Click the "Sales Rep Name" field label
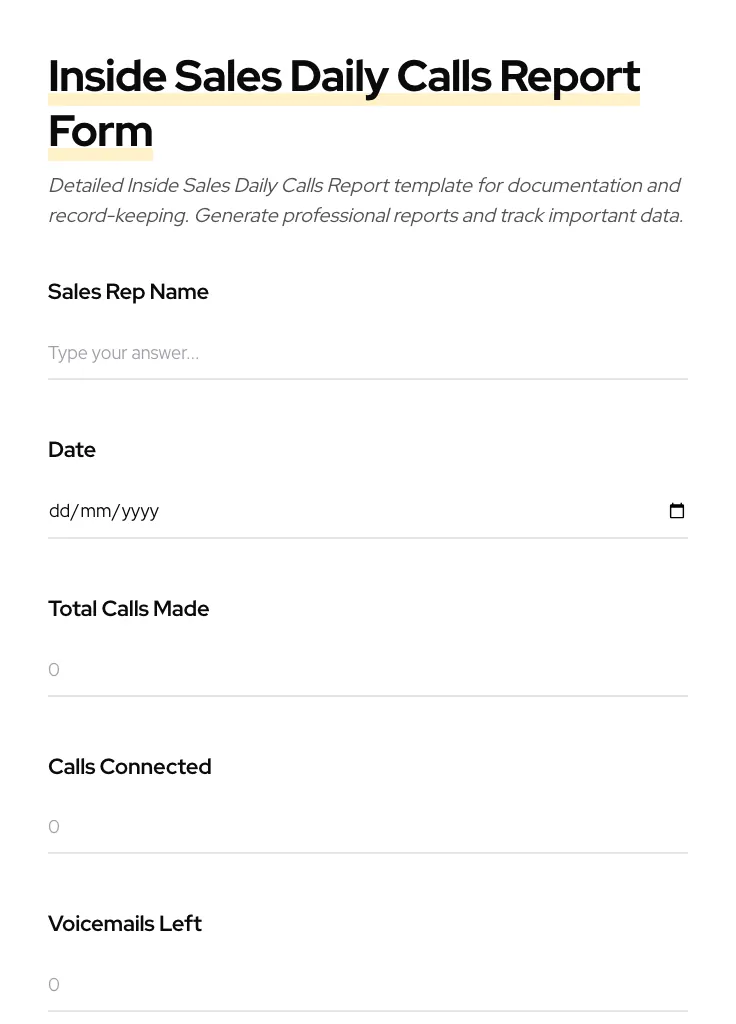This screenshot has width=736, height=1024. [128, 292]
